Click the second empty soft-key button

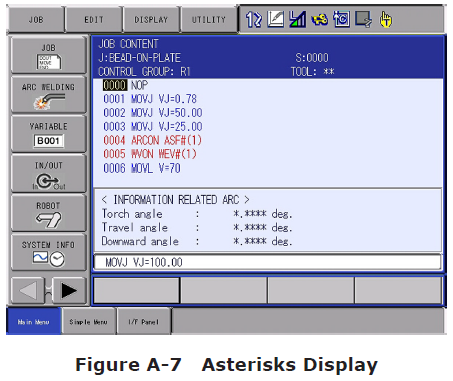pos(224,290)
